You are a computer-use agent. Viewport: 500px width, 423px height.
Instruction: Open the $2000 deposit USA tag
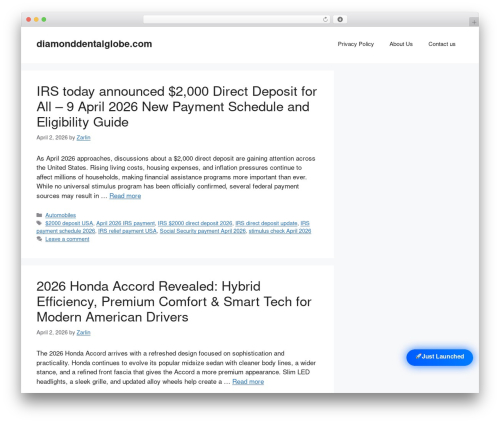click(69, 223)
